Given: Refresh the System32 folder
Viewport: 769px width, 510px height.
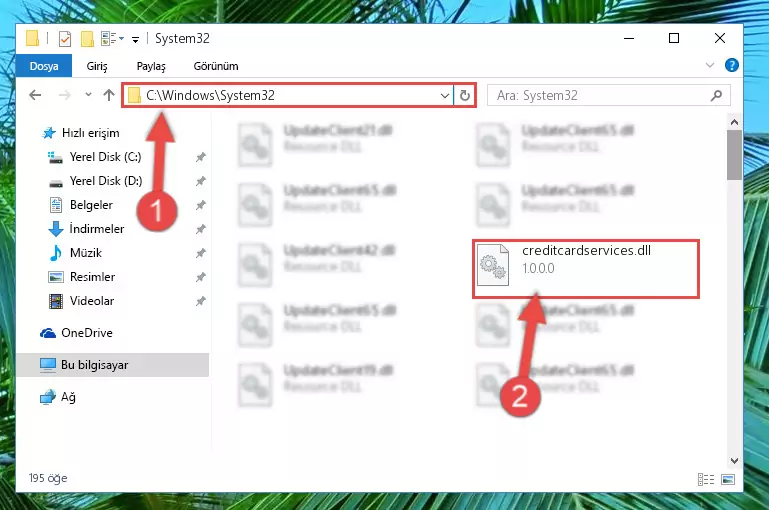Looking at the screenshot, I should coord(465,96).
